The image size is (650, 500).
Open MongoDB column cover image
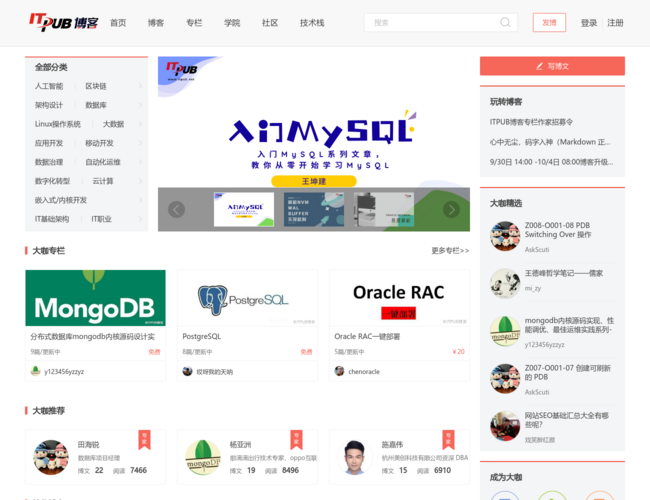[x=95, y=298]
